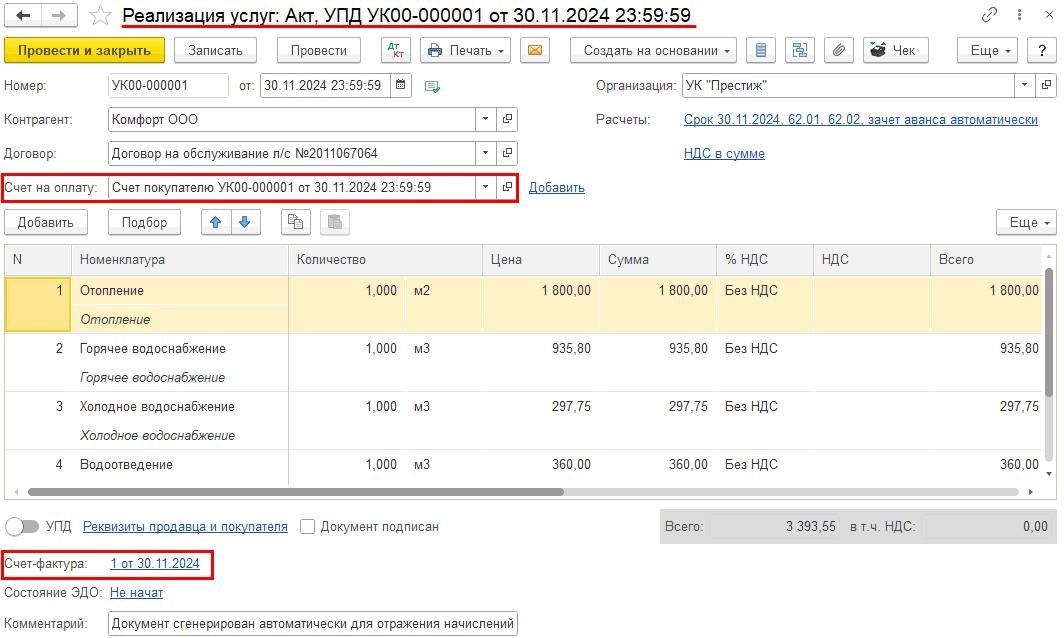Toggle the УПД switch
1064x638 pixels.
tap(22, 527)
